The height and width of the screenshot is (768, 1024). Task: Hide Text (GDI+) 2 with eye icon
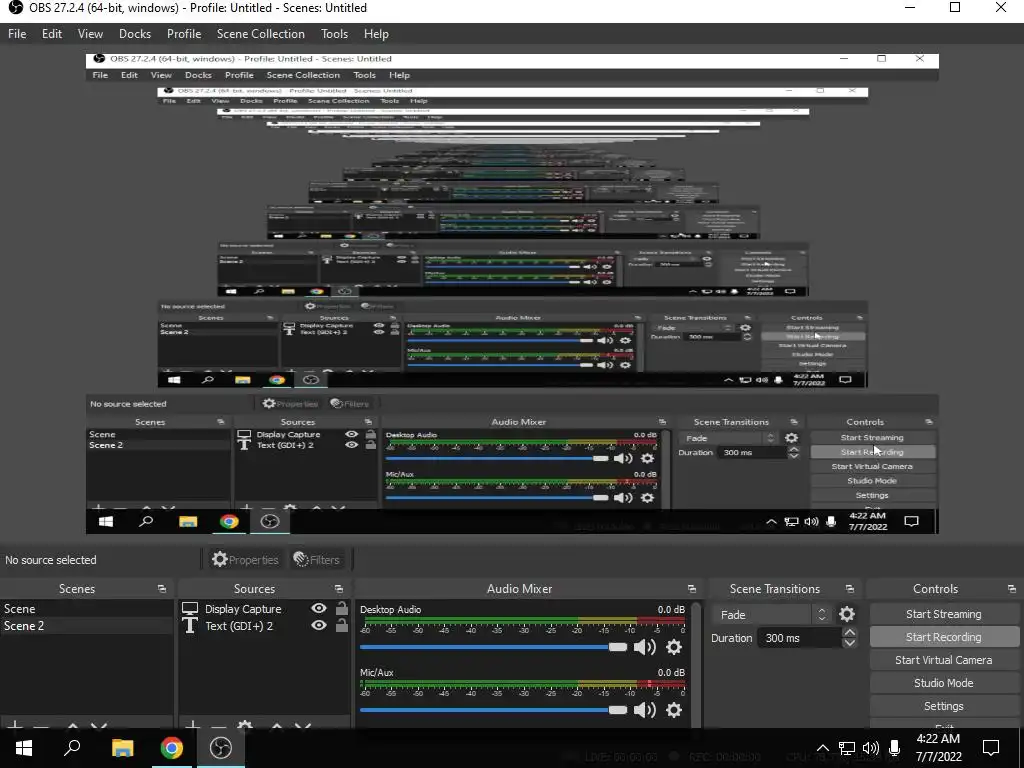319,625
